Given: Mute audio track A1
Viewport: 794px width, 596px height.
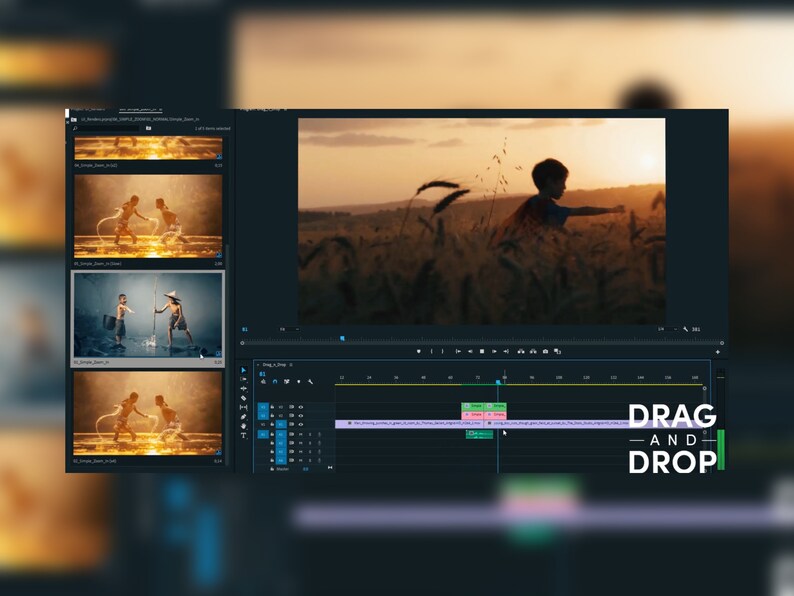Looking at the screenshot, I should coord(301,434).
